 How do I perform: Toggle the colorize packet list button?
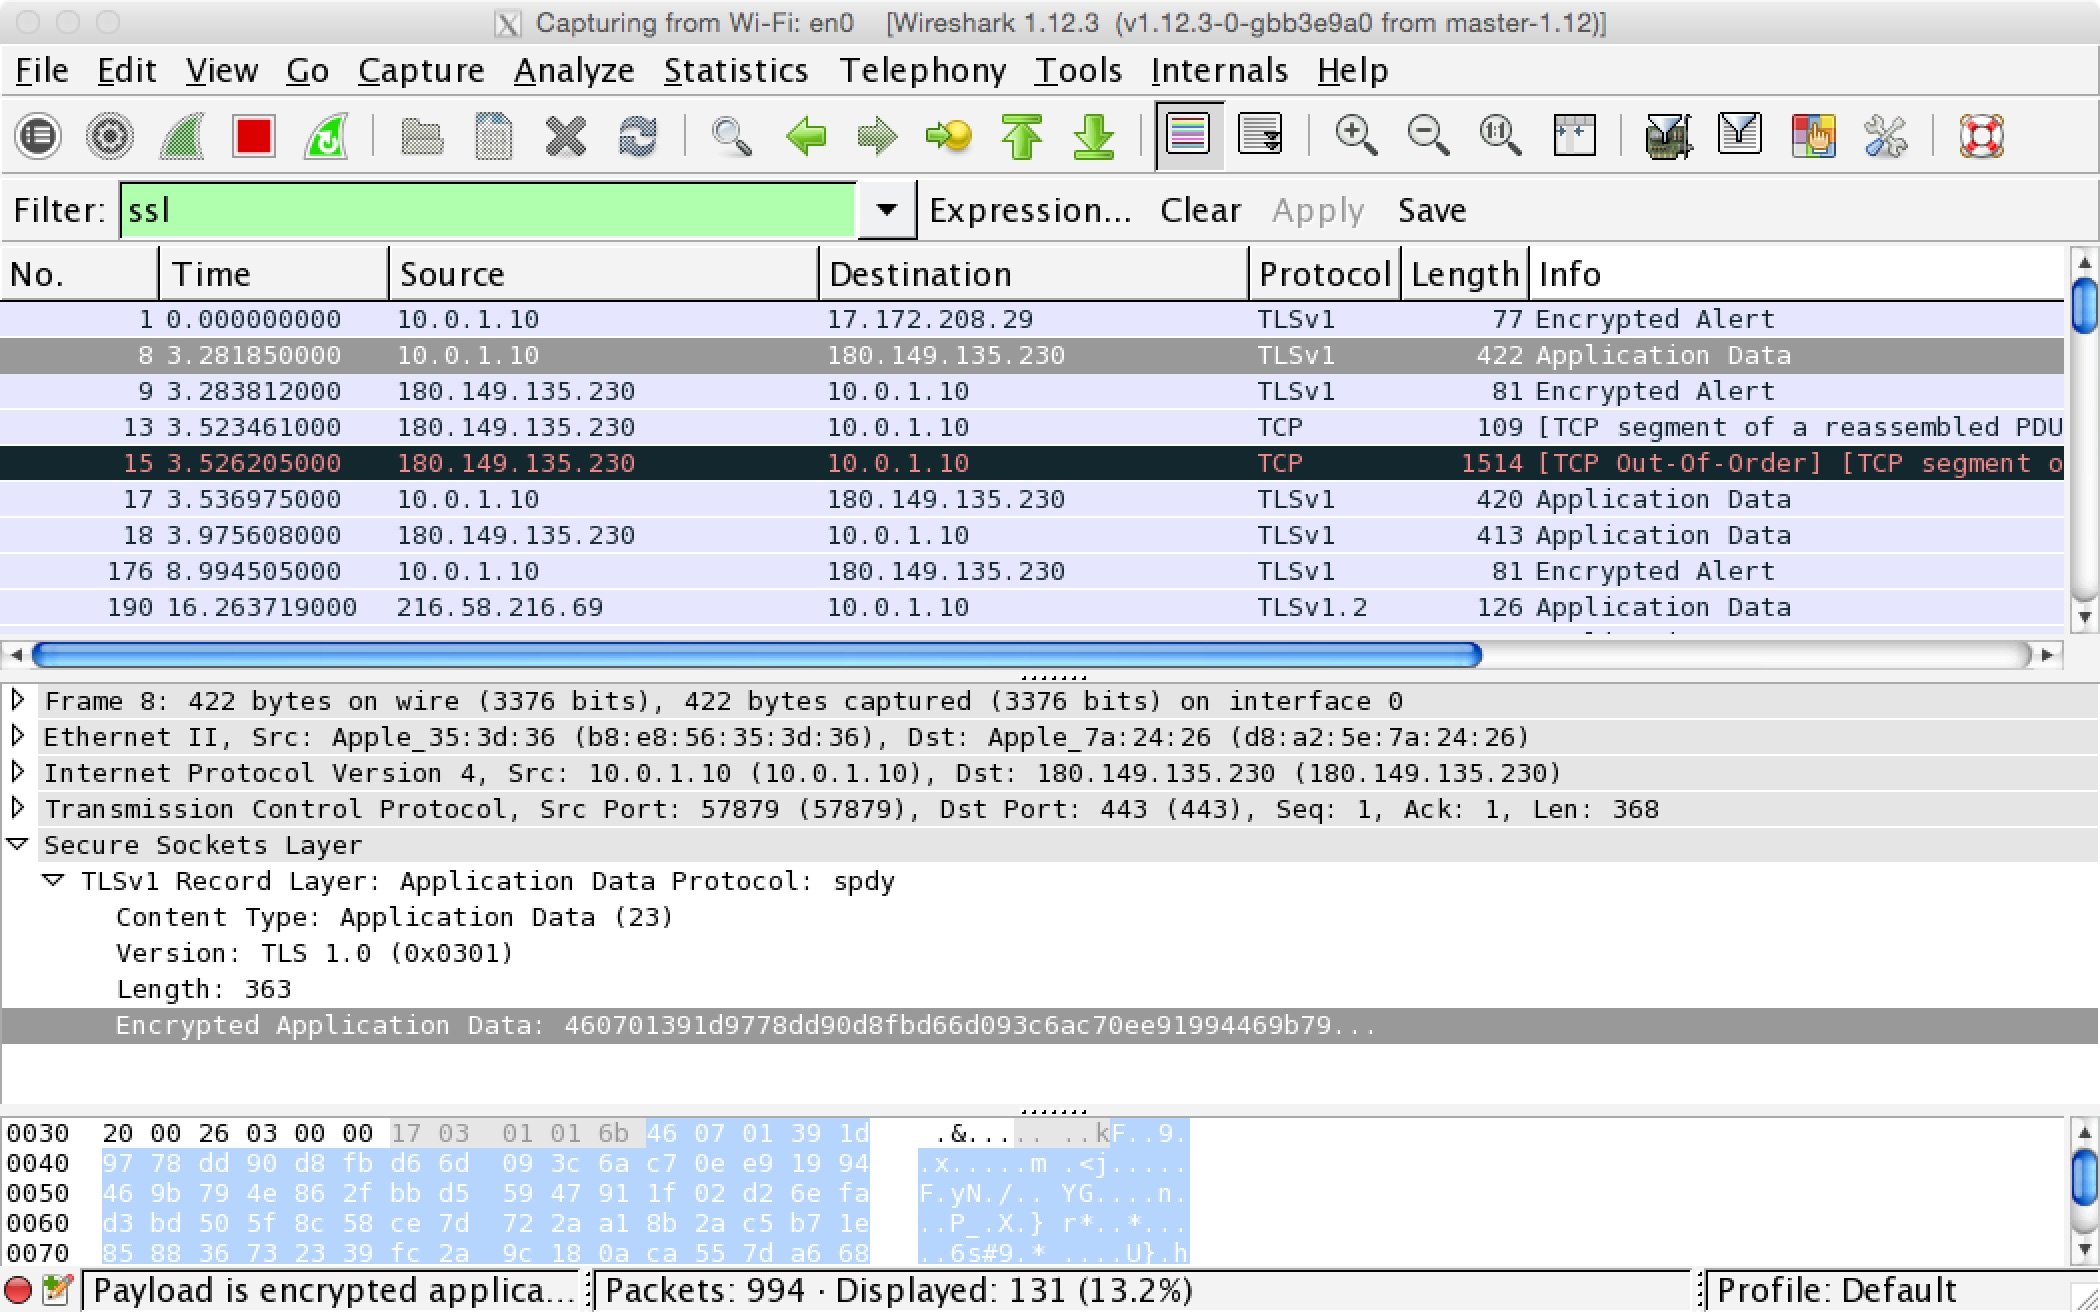point(1188,136)
